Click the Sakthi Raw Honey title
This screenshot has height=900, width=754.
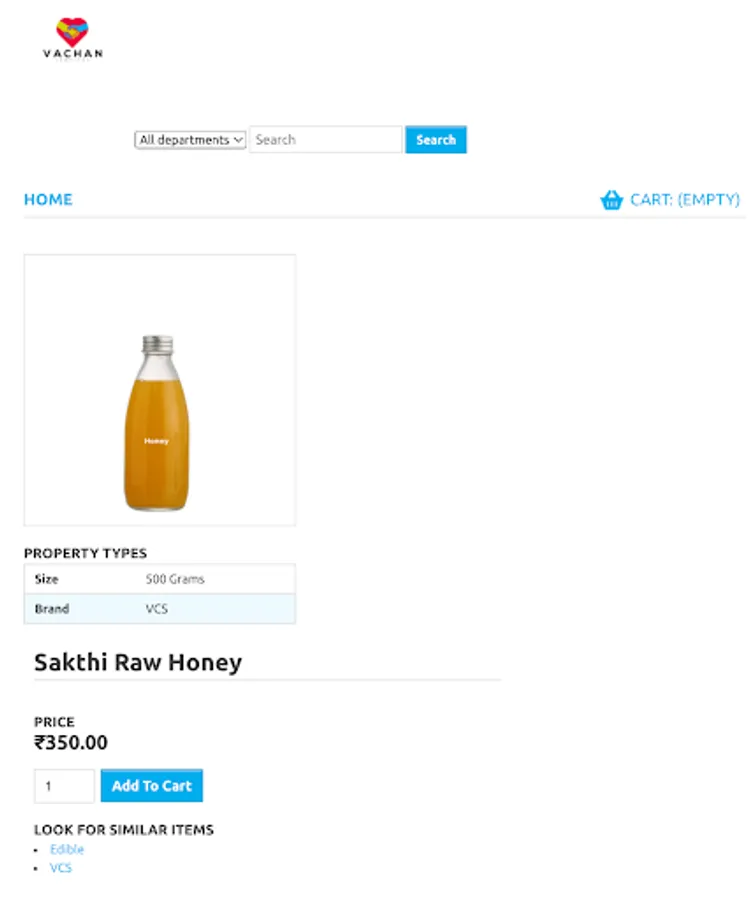138,662
